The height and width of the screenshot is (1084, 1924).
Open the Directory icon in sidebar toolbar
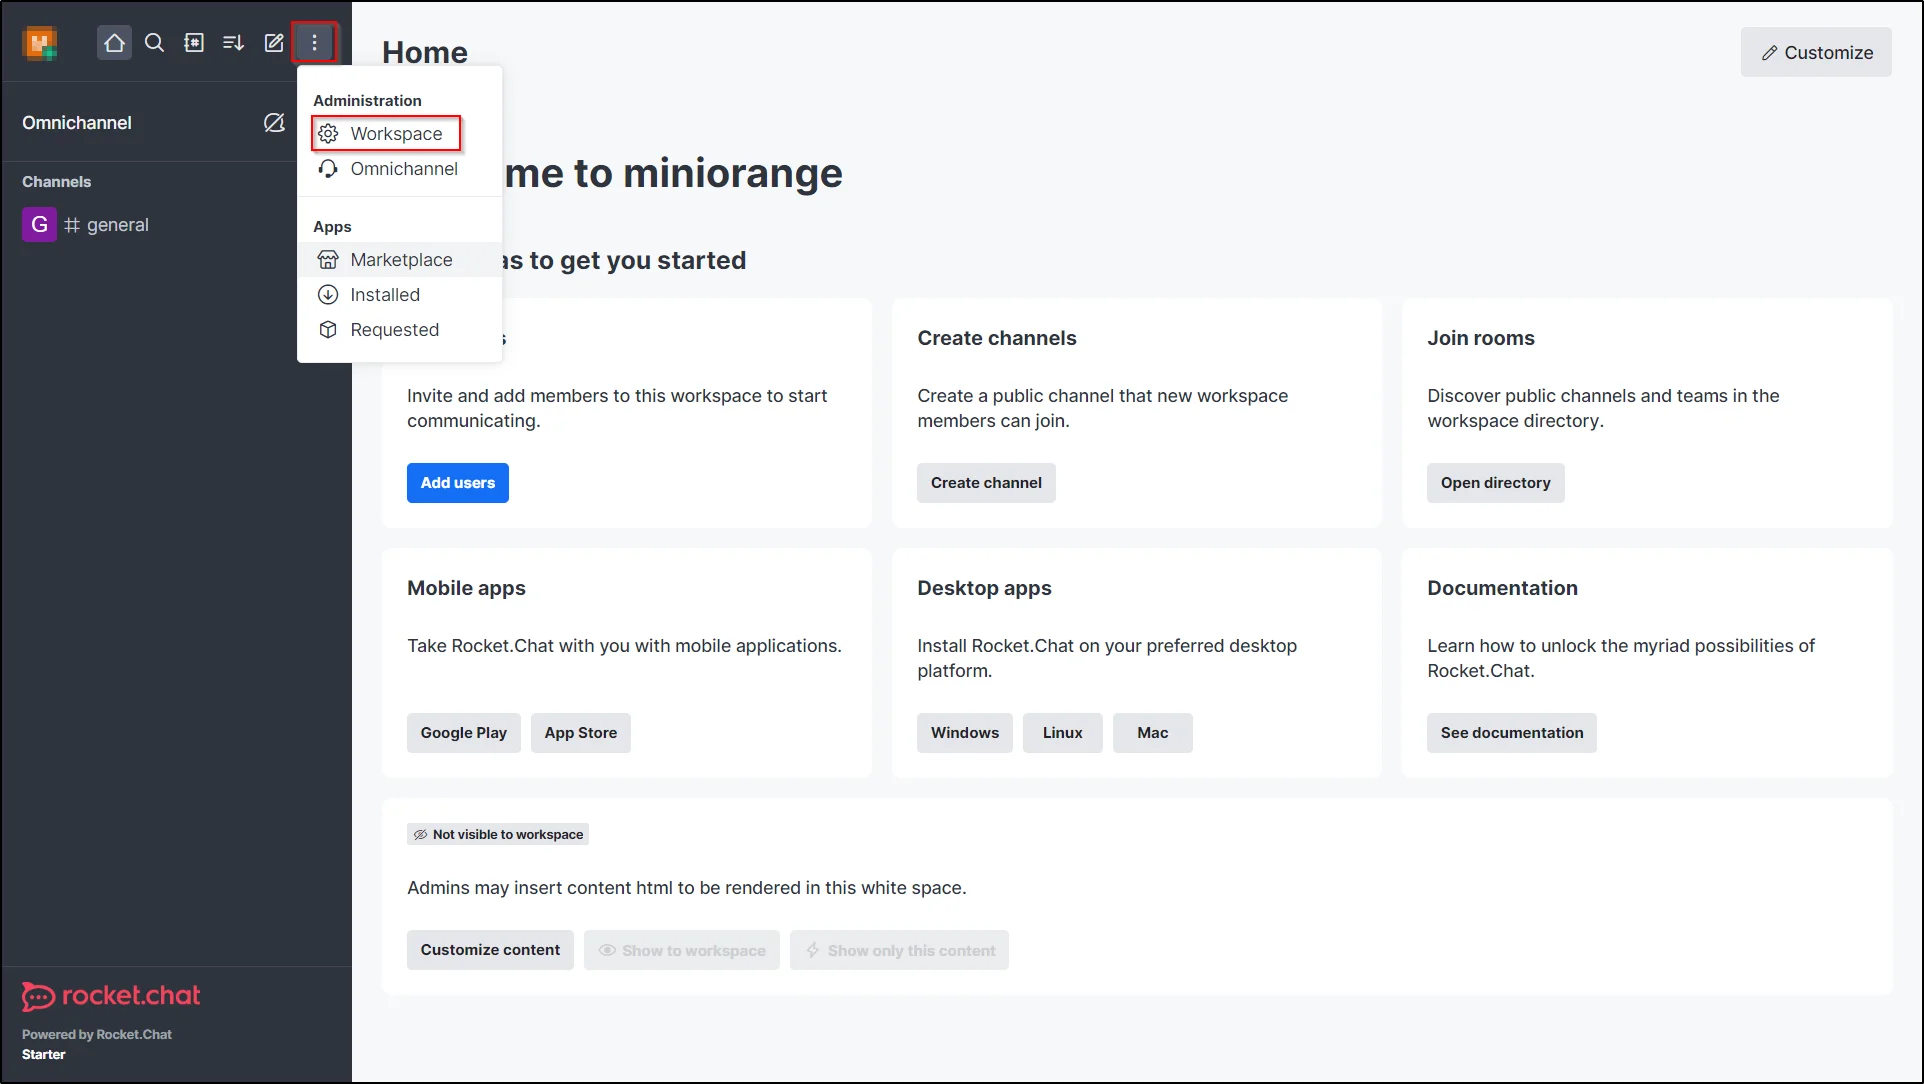point(194,43)
